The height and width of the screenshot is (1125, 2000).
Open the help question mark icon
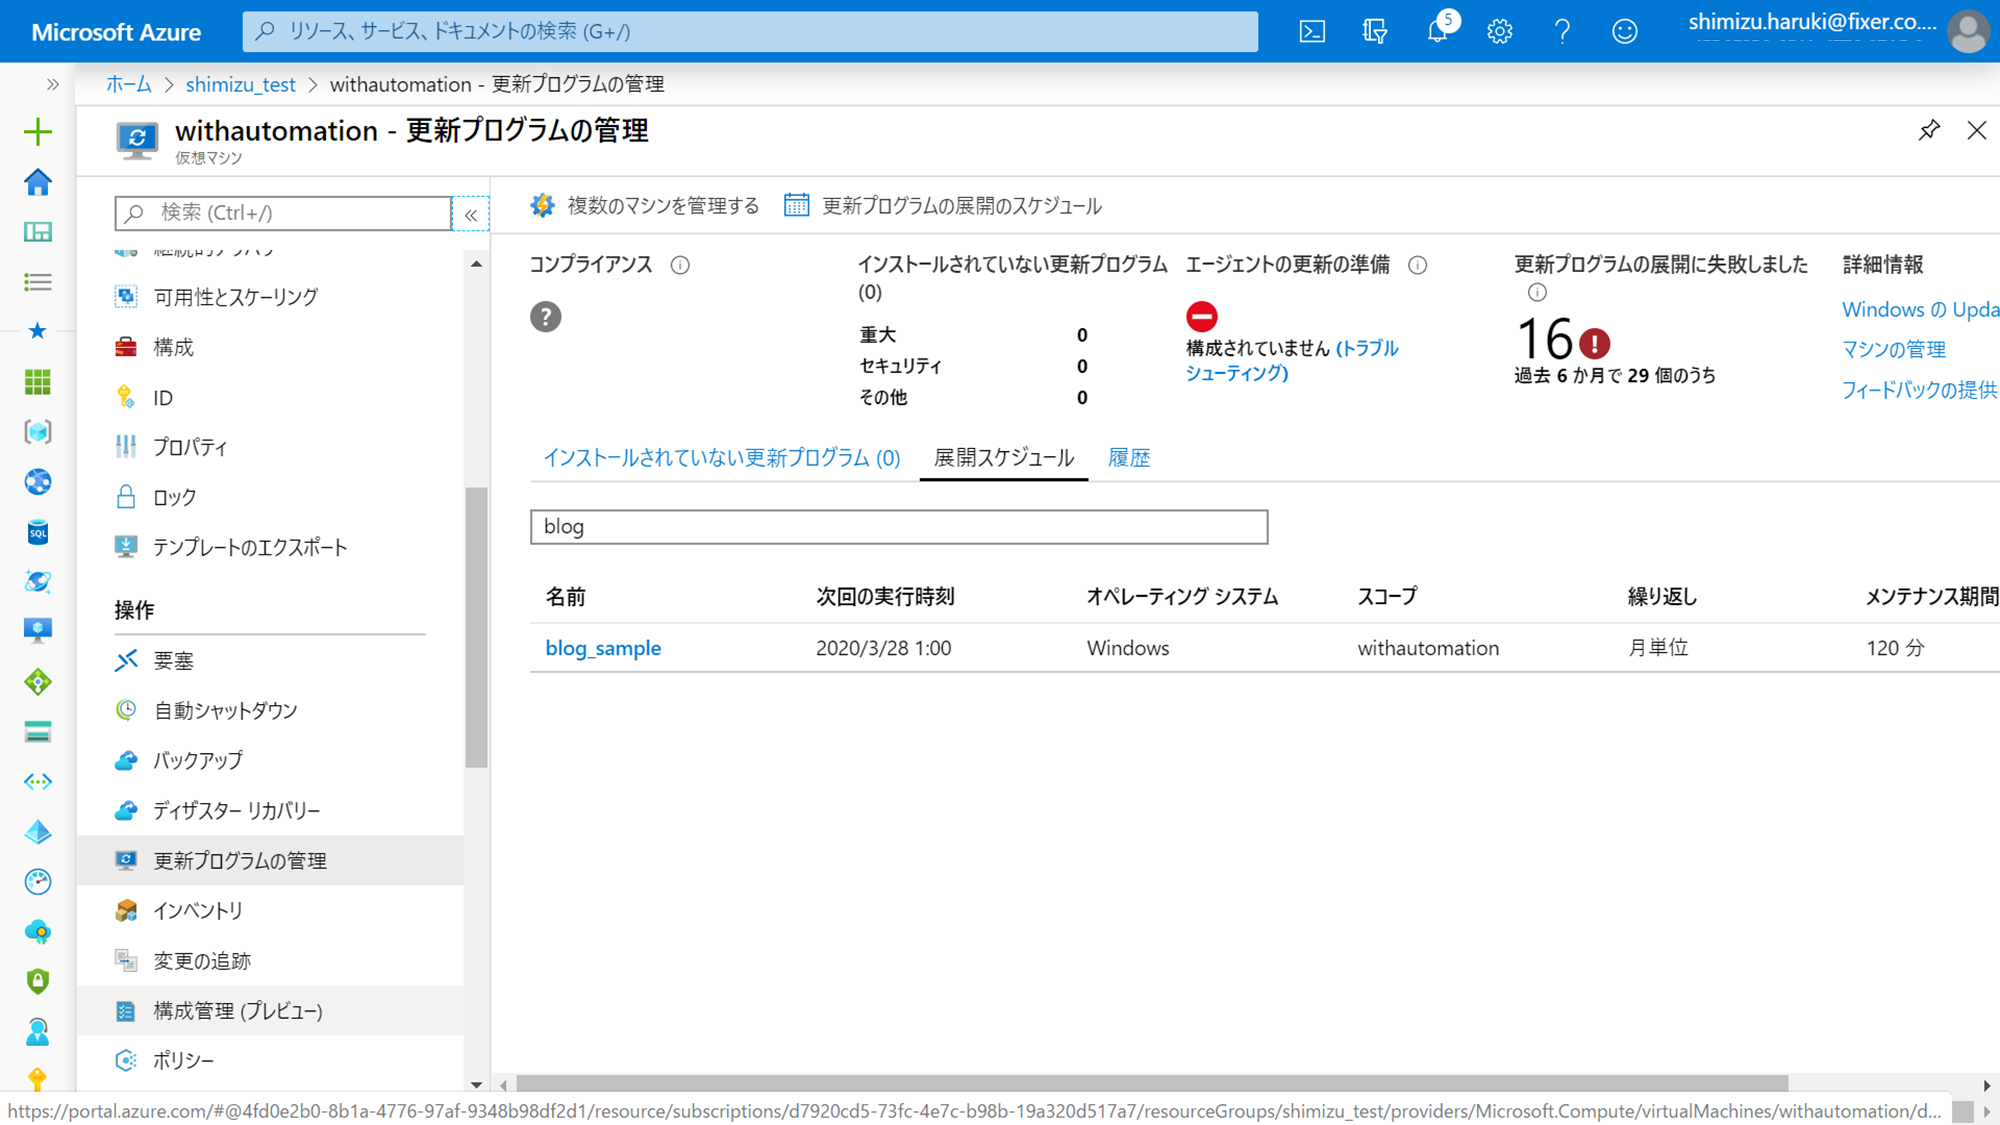coord(1562,31)
